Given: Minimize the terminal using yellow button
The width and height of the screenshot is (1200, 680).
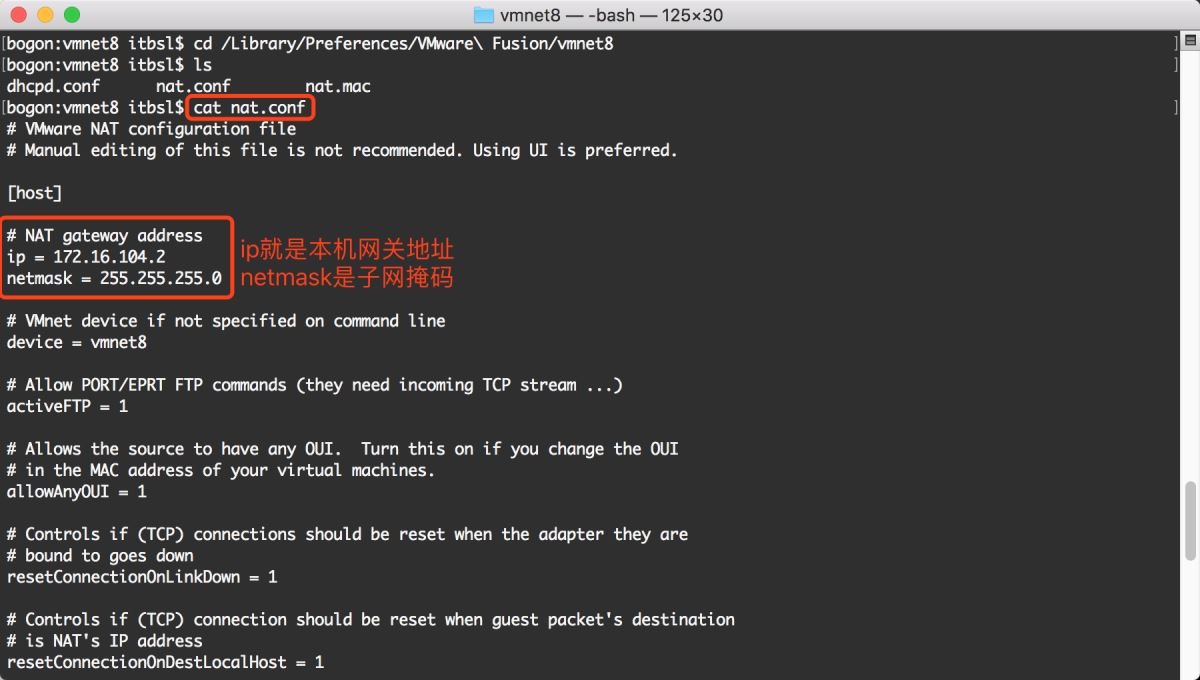Looking at the screenshot, I should [45, 15].
